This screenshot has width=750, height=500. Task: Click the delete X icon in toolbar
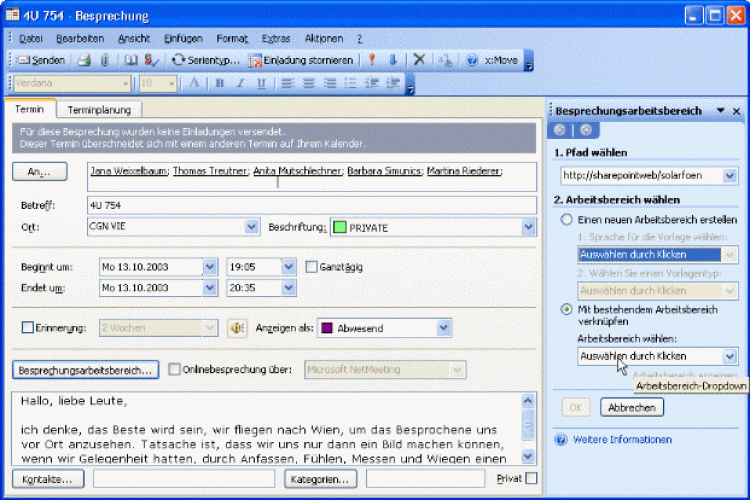(x=419, y=60)
